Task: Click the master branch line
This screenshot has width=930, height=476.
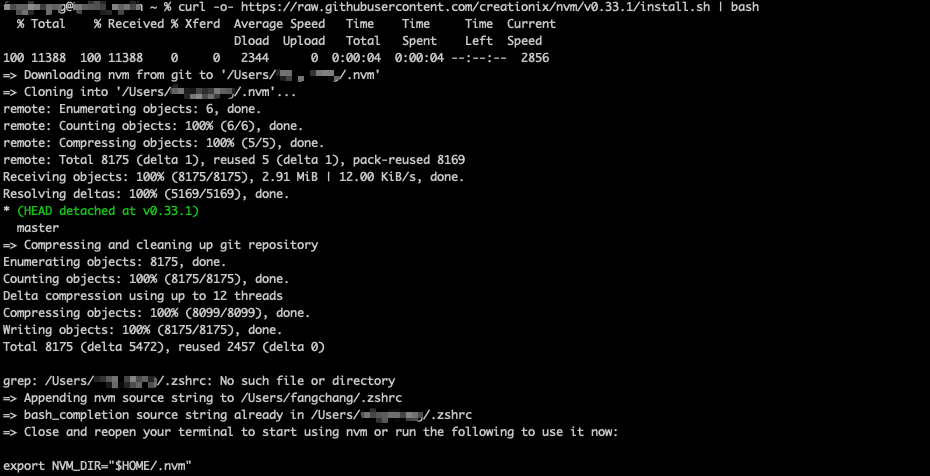Action: click(38, 228)
